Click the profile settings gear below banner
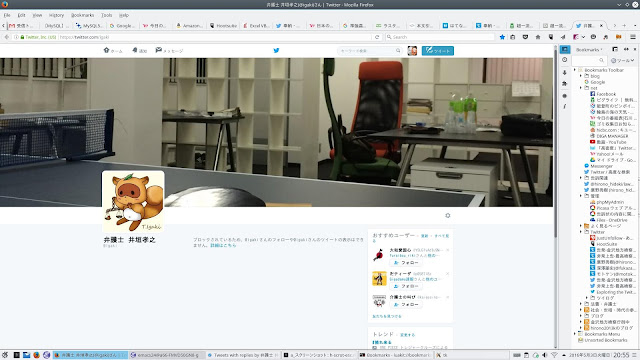640x360 pixels. (x=448, y=216)
